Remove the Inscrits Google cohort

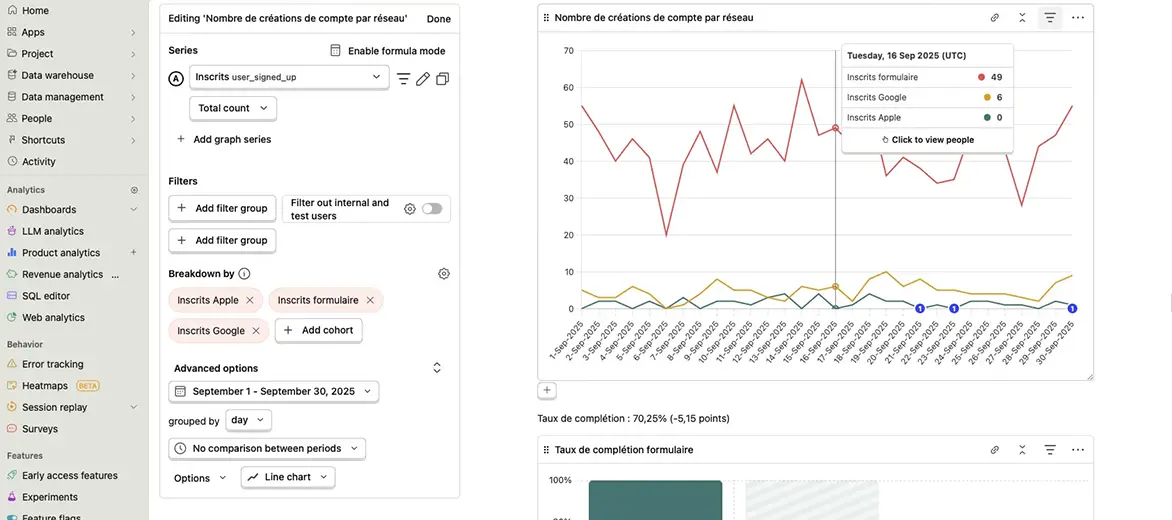tap(256, 331)
